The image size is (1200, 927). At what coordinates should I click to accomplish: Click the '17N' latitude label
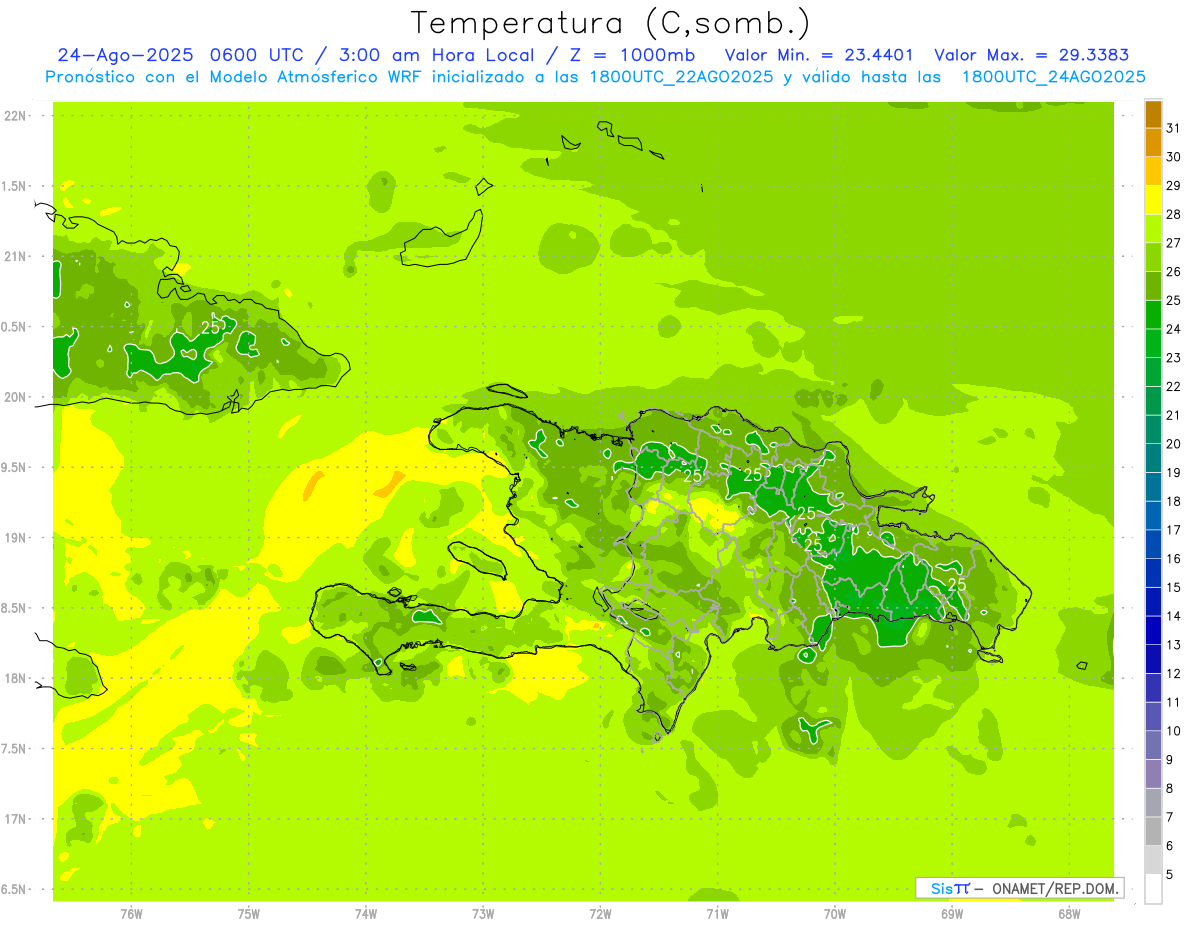(x=16, y=819)
